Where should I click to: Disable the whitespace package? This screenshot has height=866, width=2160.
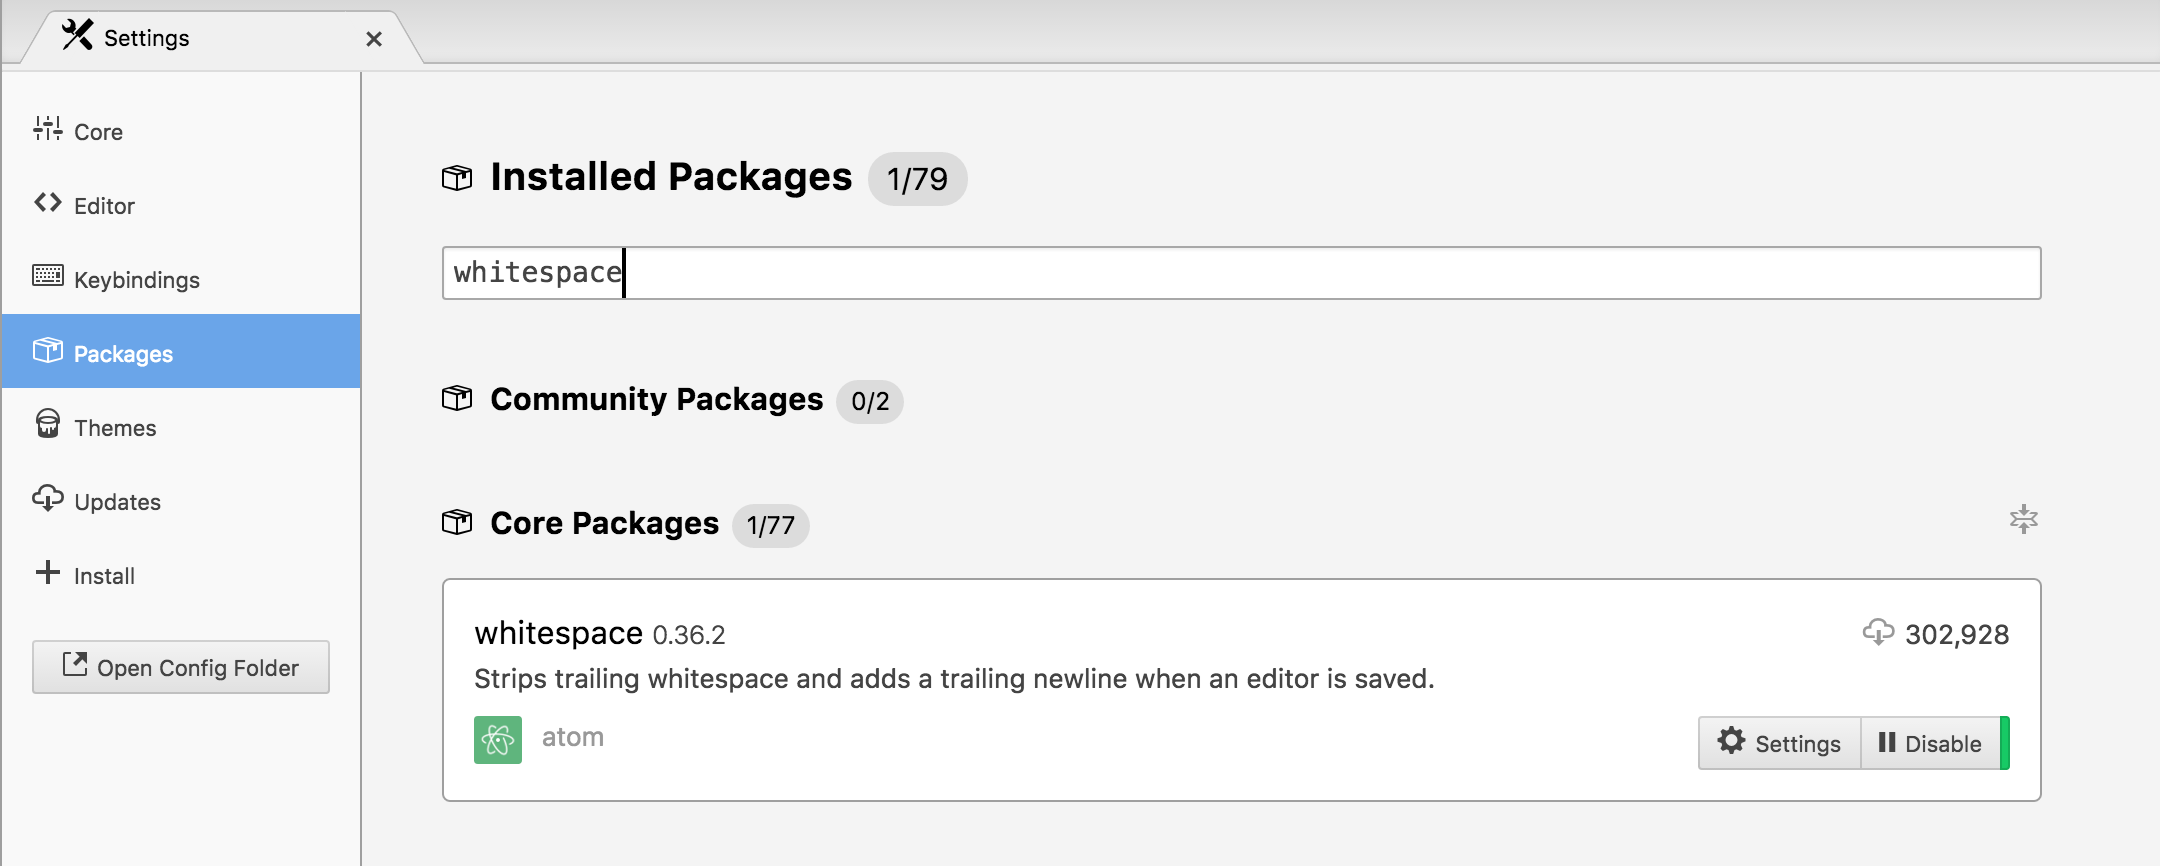click(1935, 743)
